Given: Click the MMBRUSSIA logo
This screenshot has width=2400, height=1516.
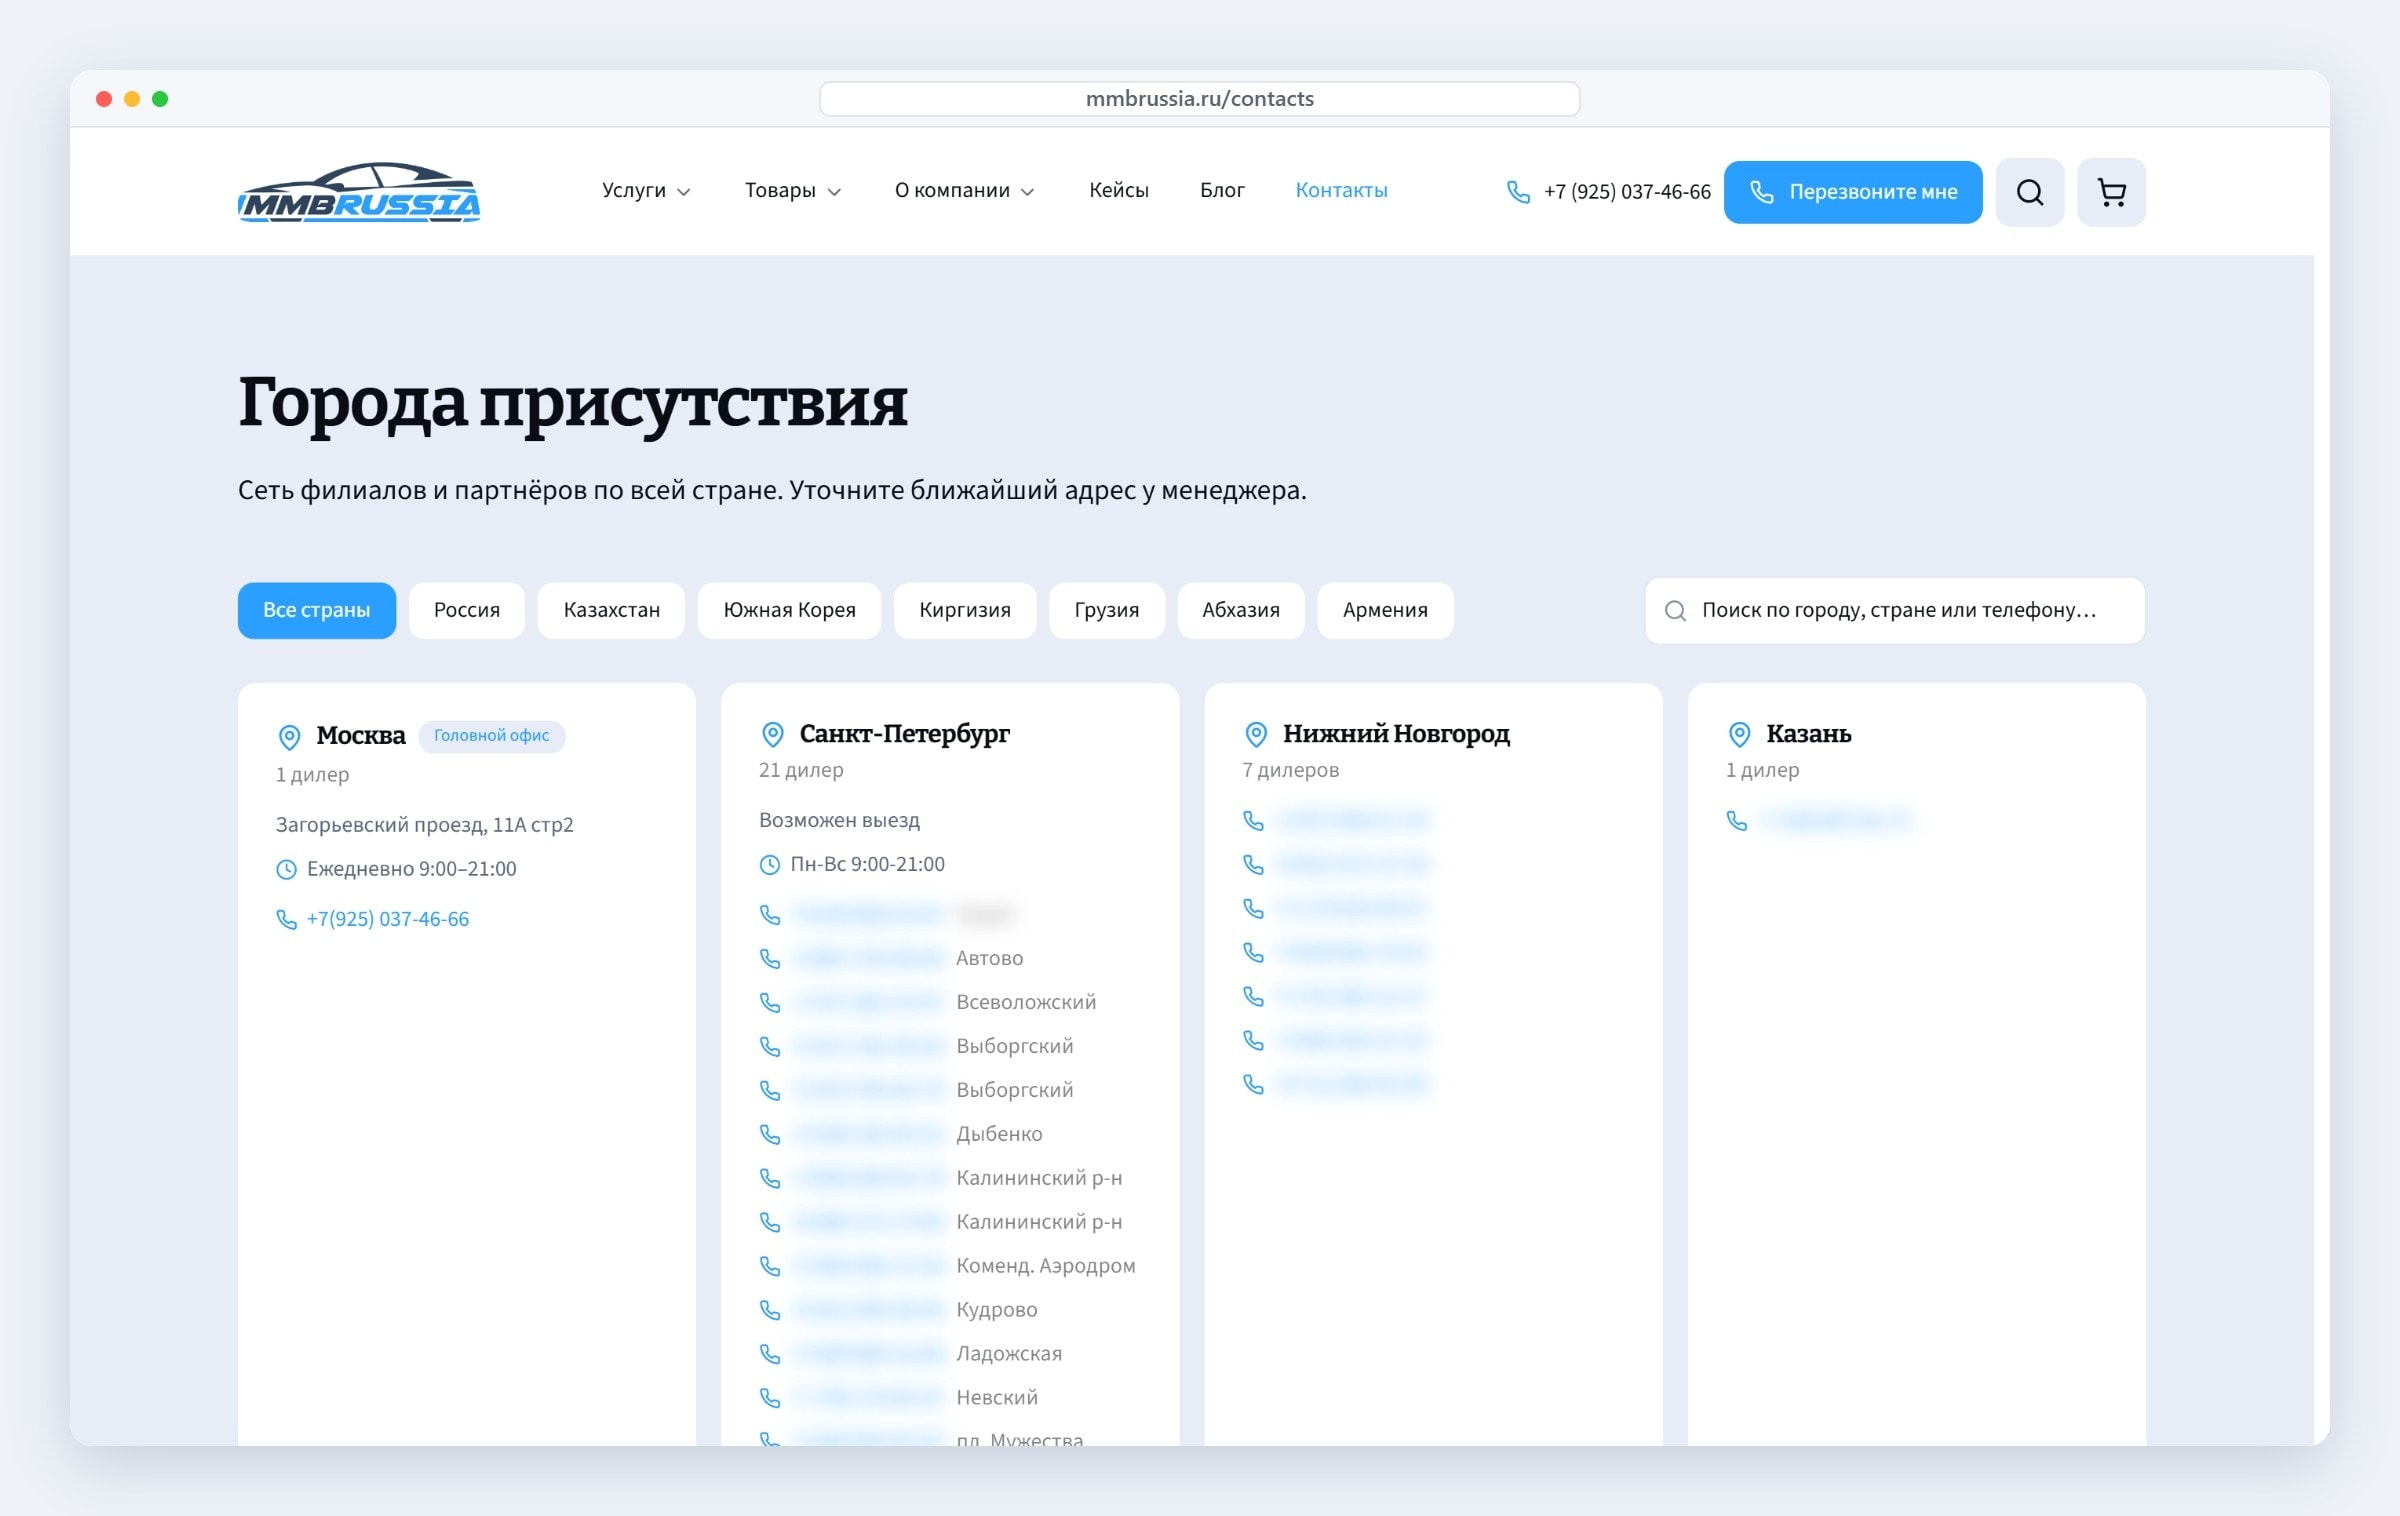Looking at the screenshot, I should pos(359,192).
